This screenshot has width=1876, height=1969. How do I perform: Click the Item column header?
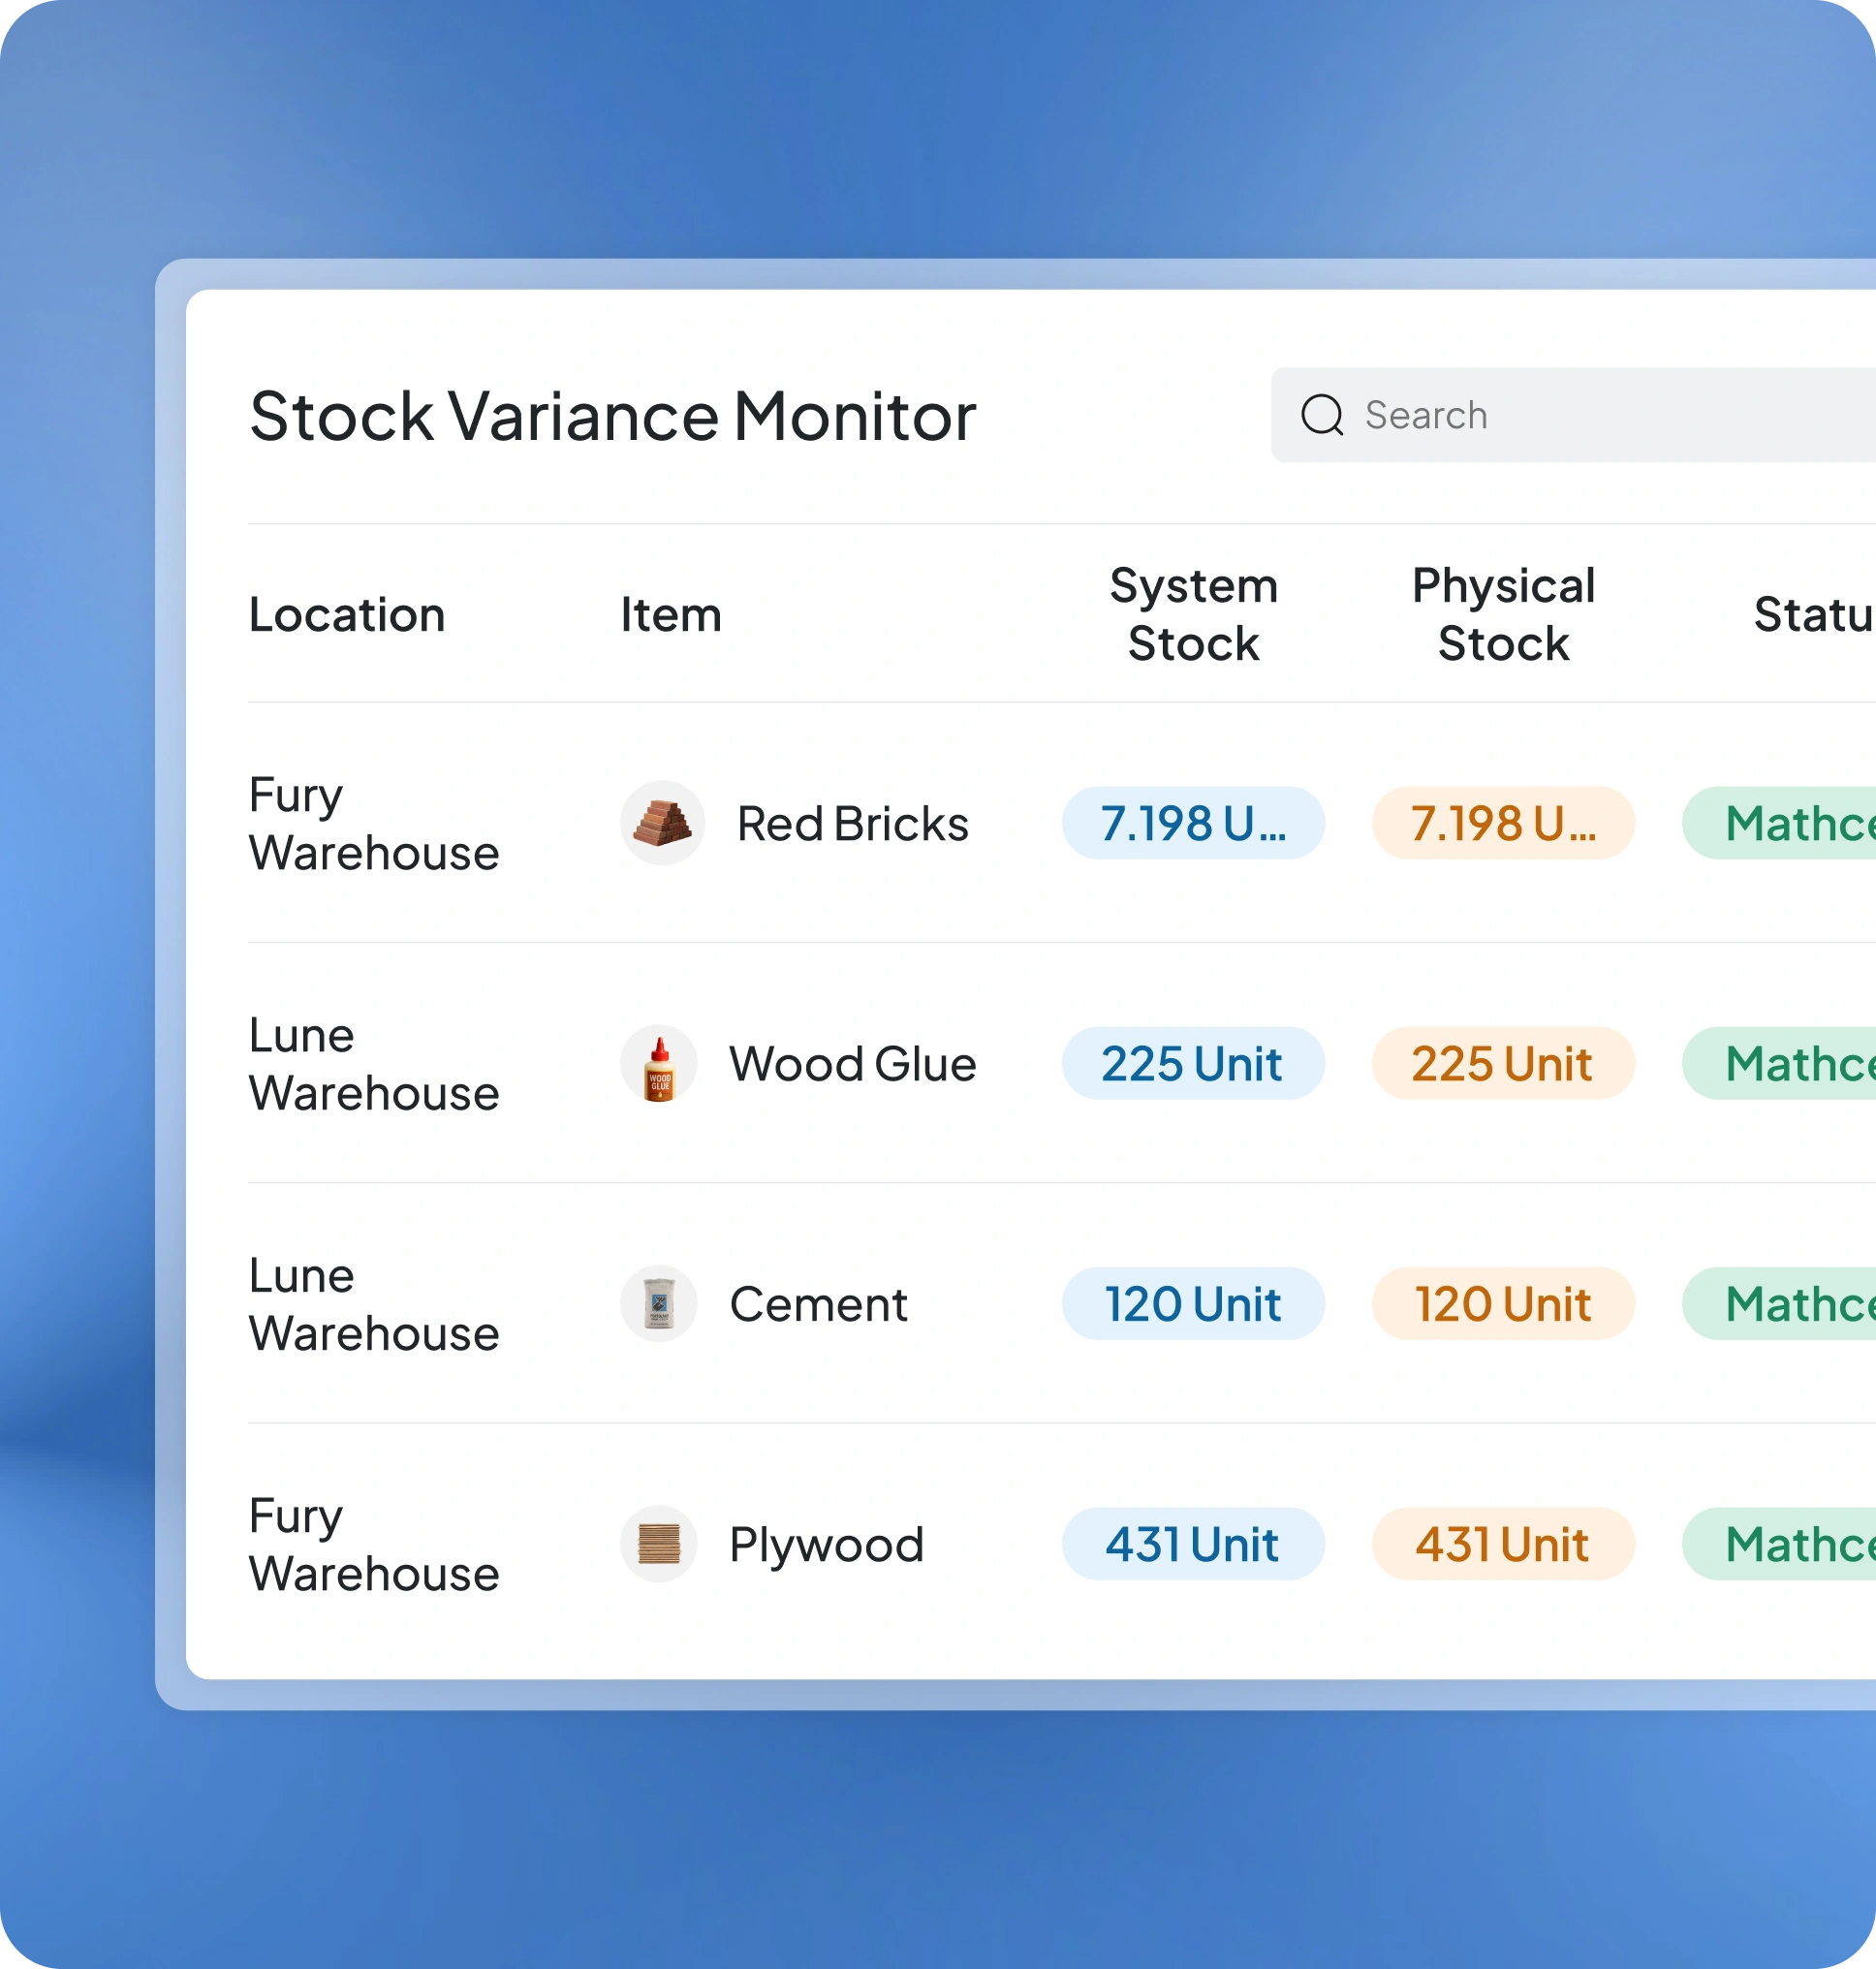(x=671, y=614)
